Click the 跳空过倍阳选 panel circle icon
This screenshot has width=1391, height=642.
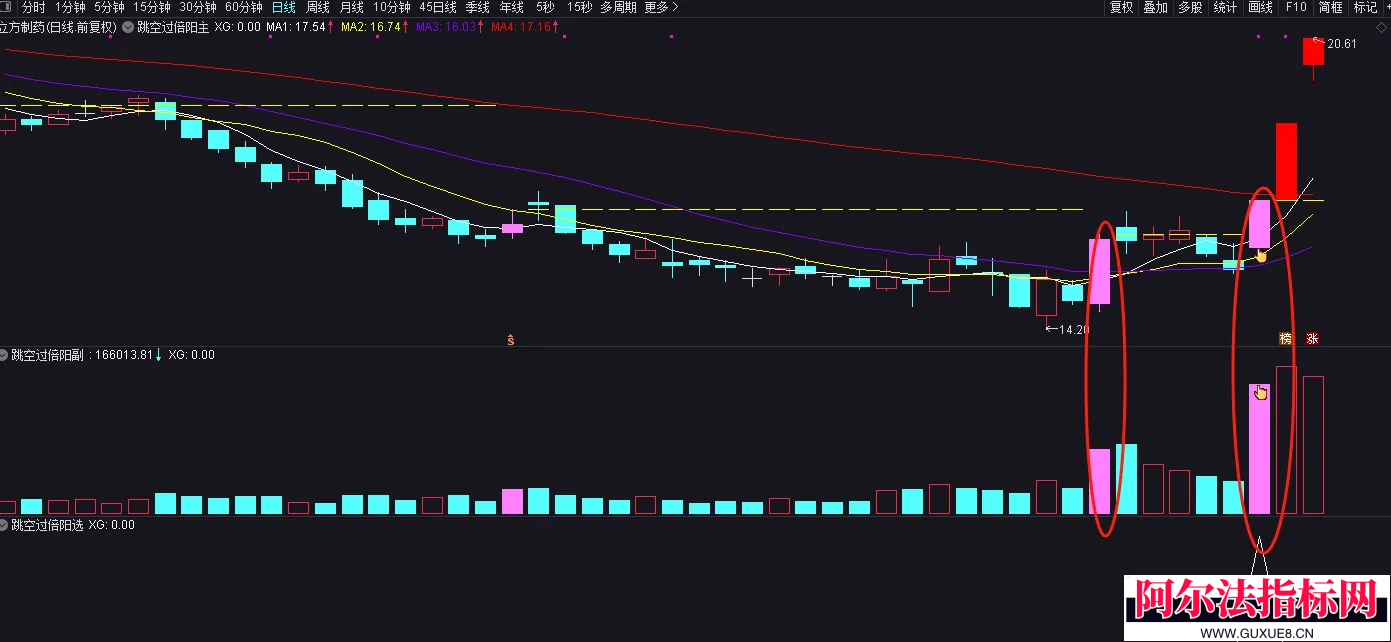click(4, 524)
